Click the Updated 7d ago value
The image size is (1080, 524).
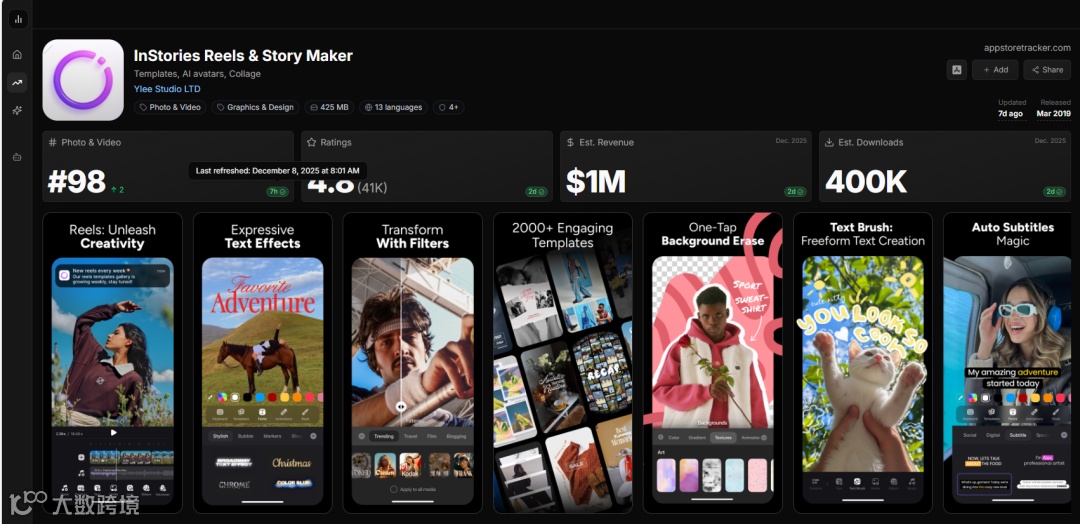coord(1010,114)
